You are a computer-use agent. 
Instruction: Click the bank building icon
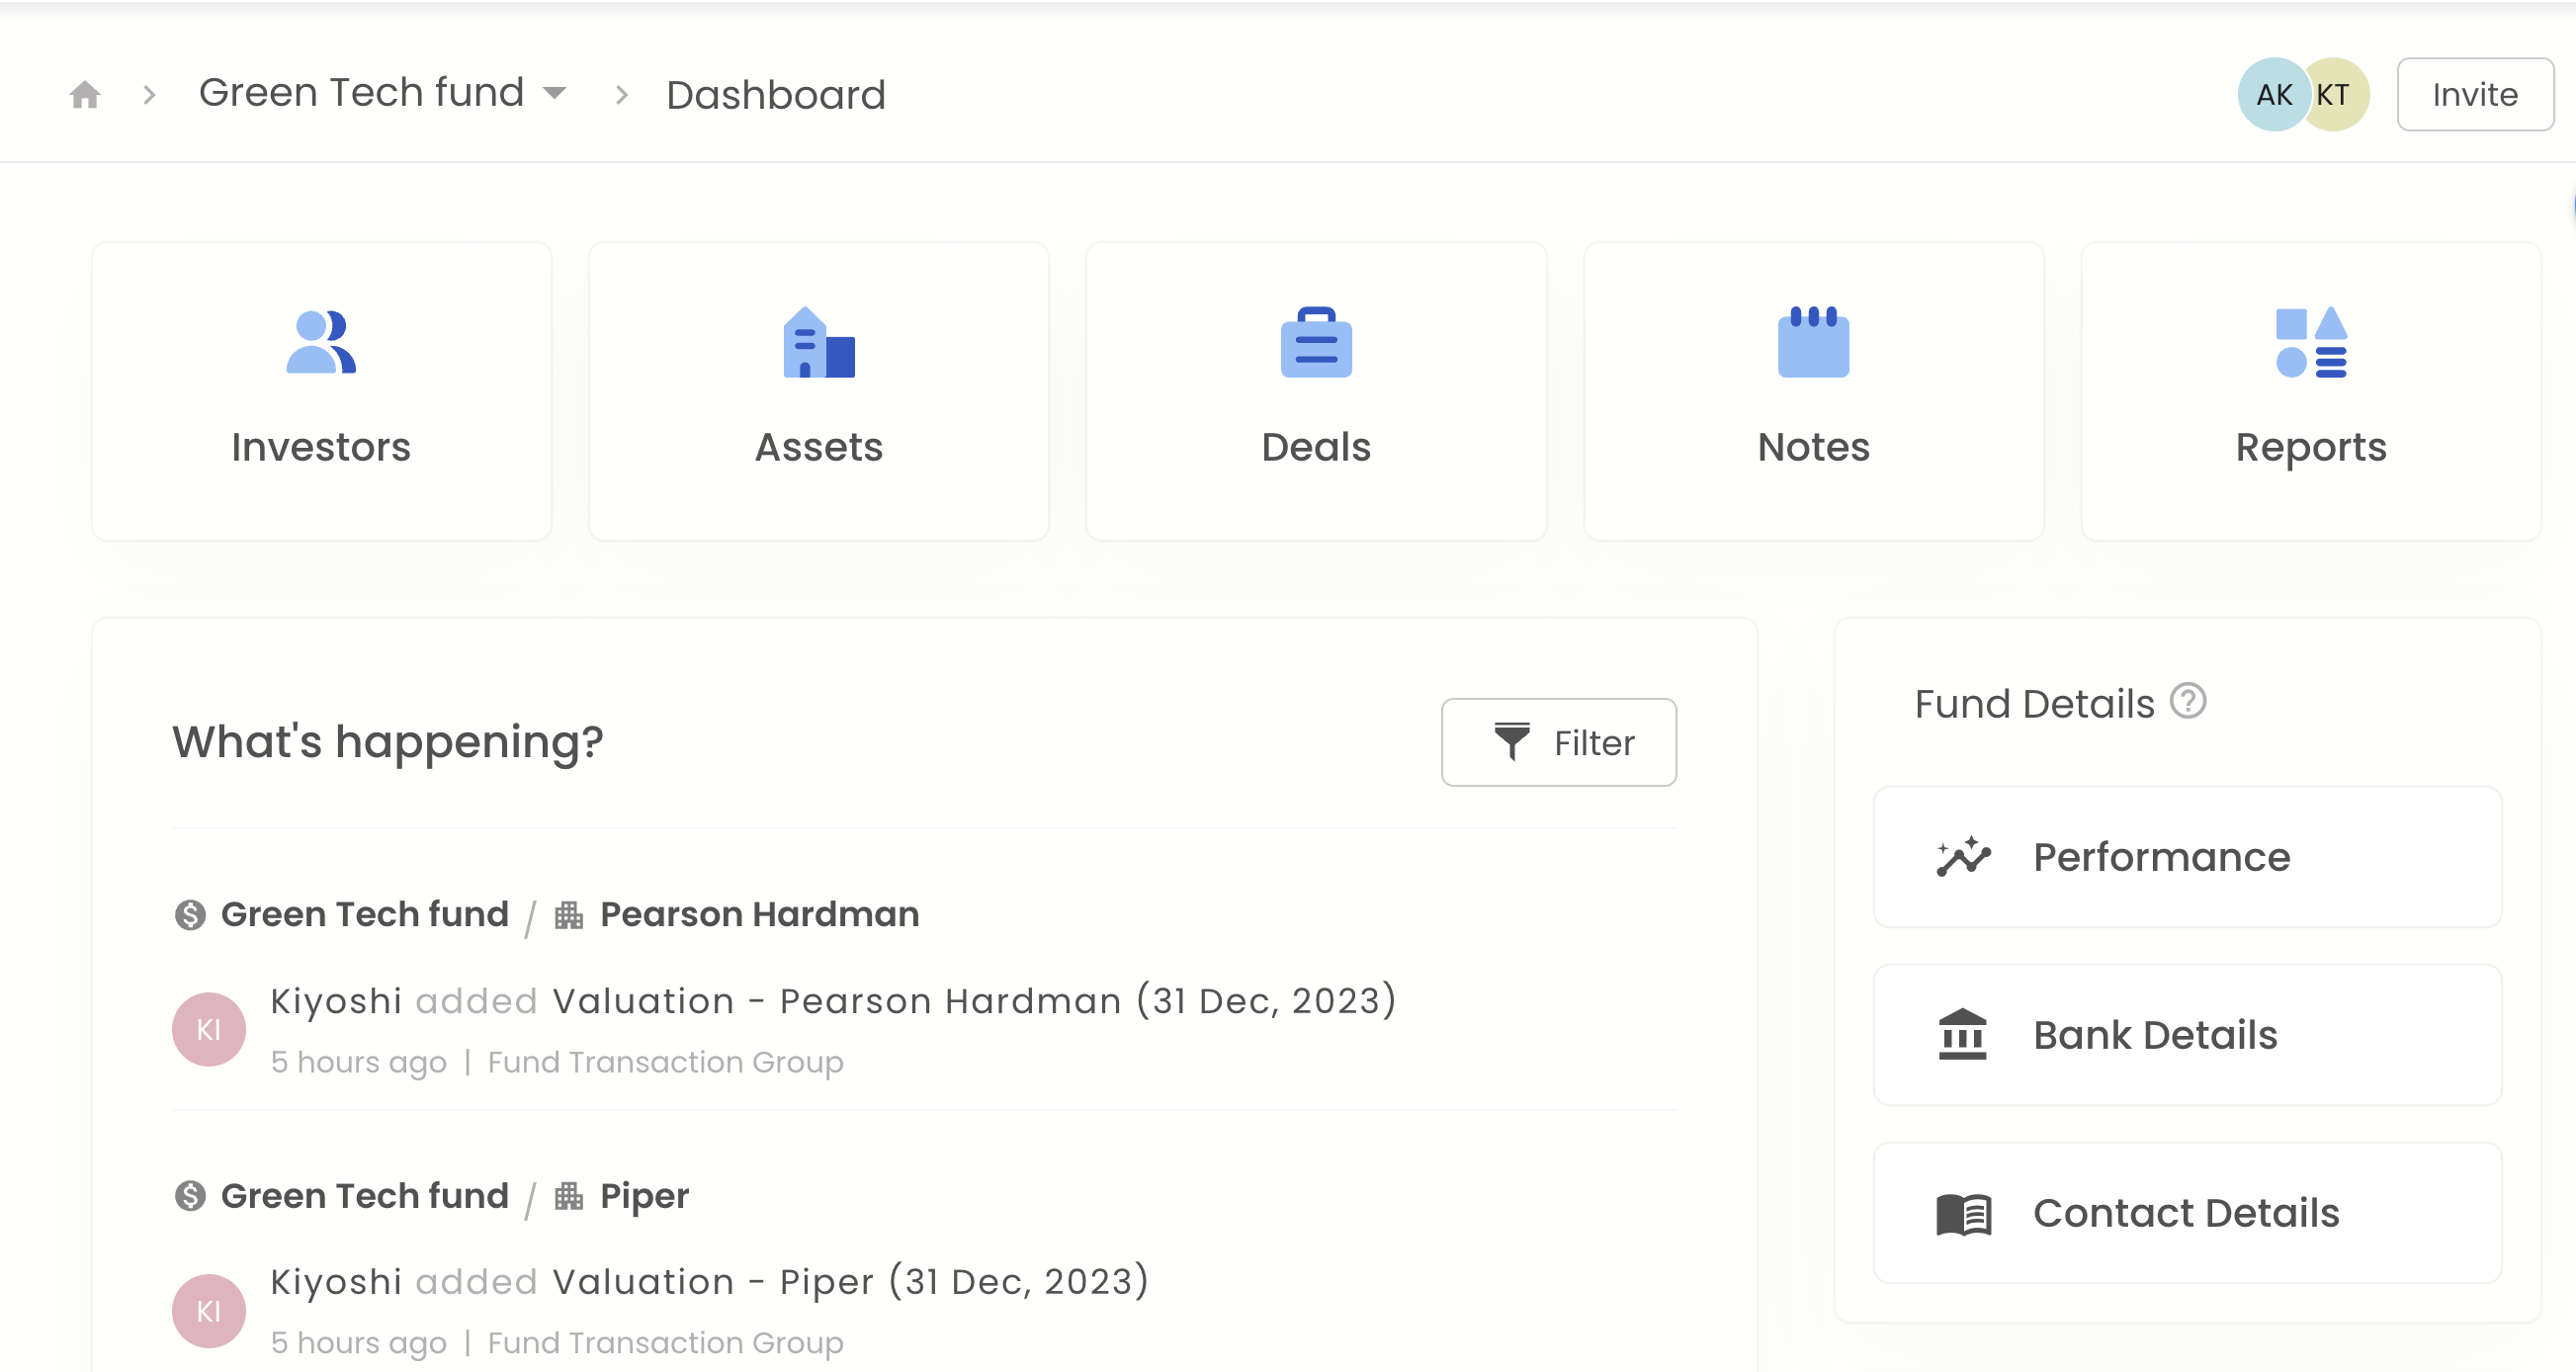click(x=1962, y=1034)
